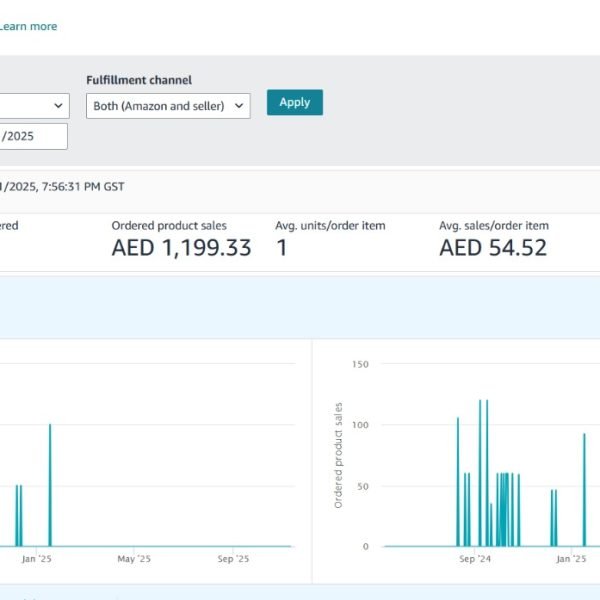Click the Learn more link
Screen dimensions: 600x600
click(x=28, y=26)
